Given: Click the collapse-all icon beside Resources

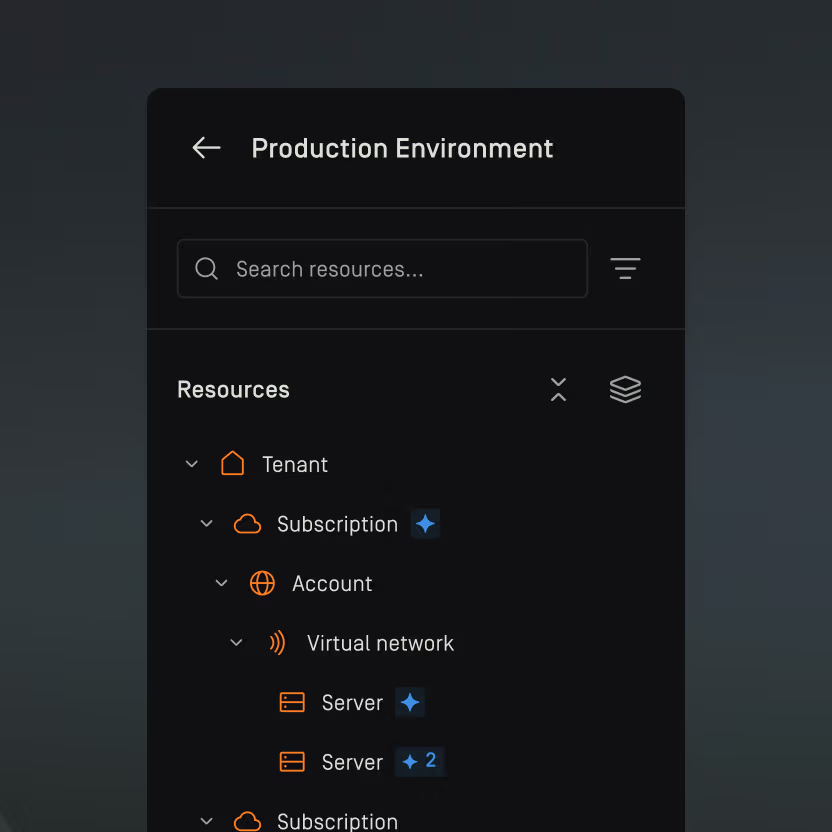Looking at the screenshot, I should 558,389.
